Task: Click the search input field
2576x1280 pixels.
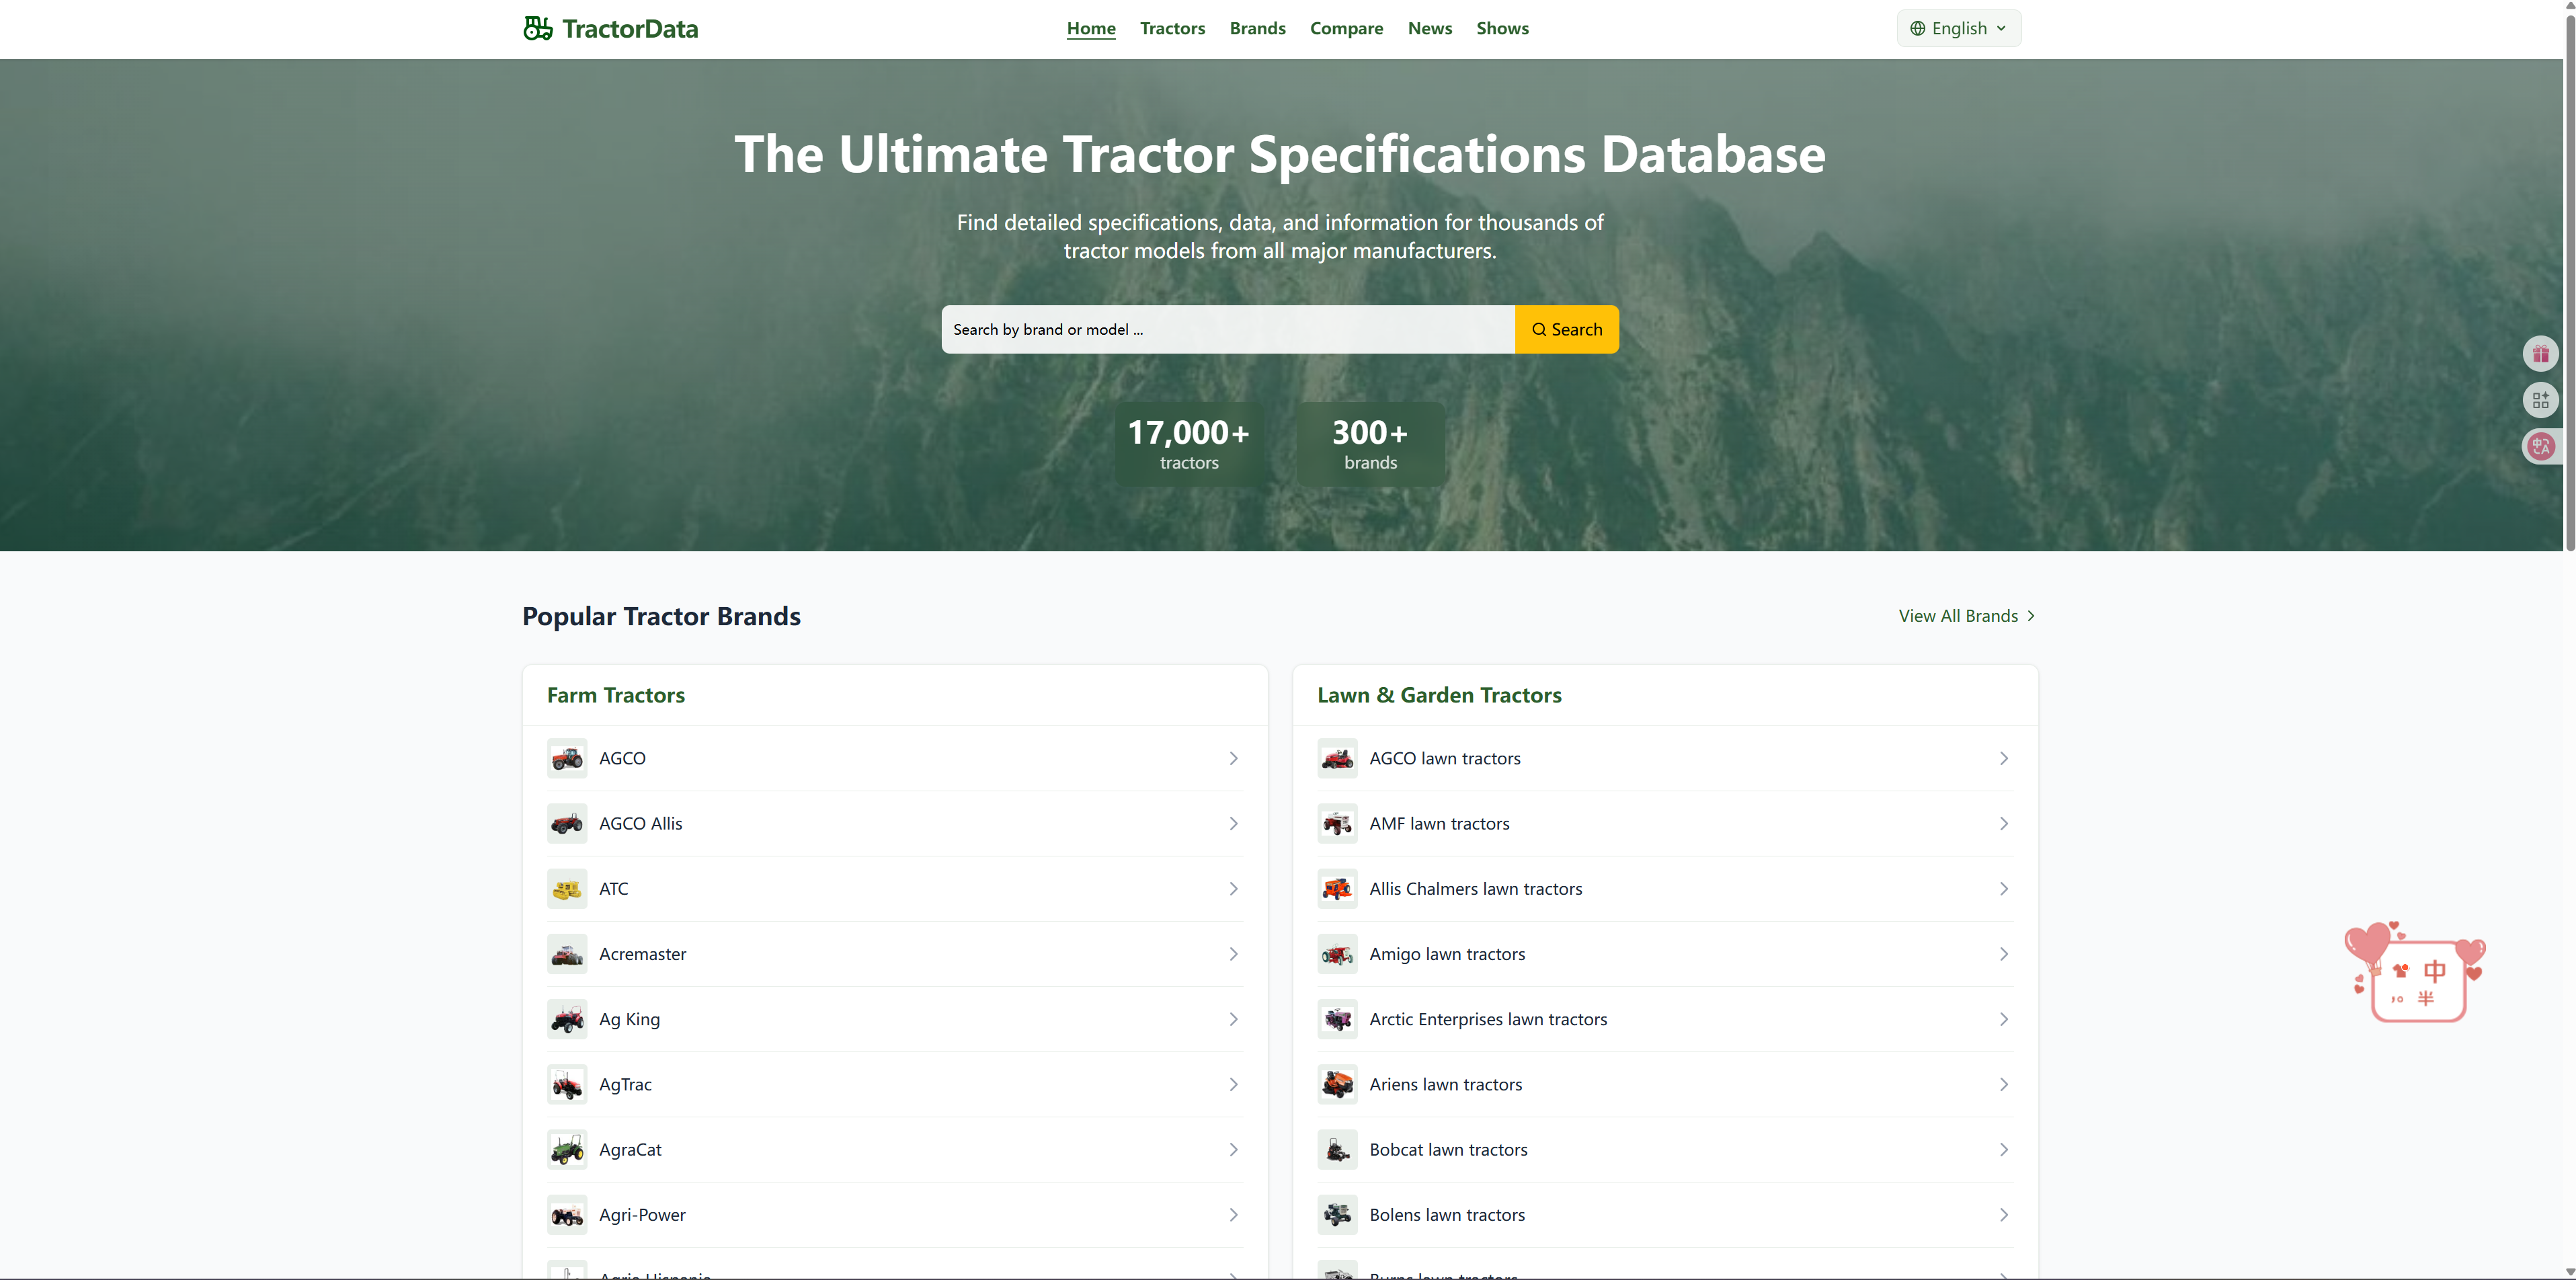Action: point(1227,329)
